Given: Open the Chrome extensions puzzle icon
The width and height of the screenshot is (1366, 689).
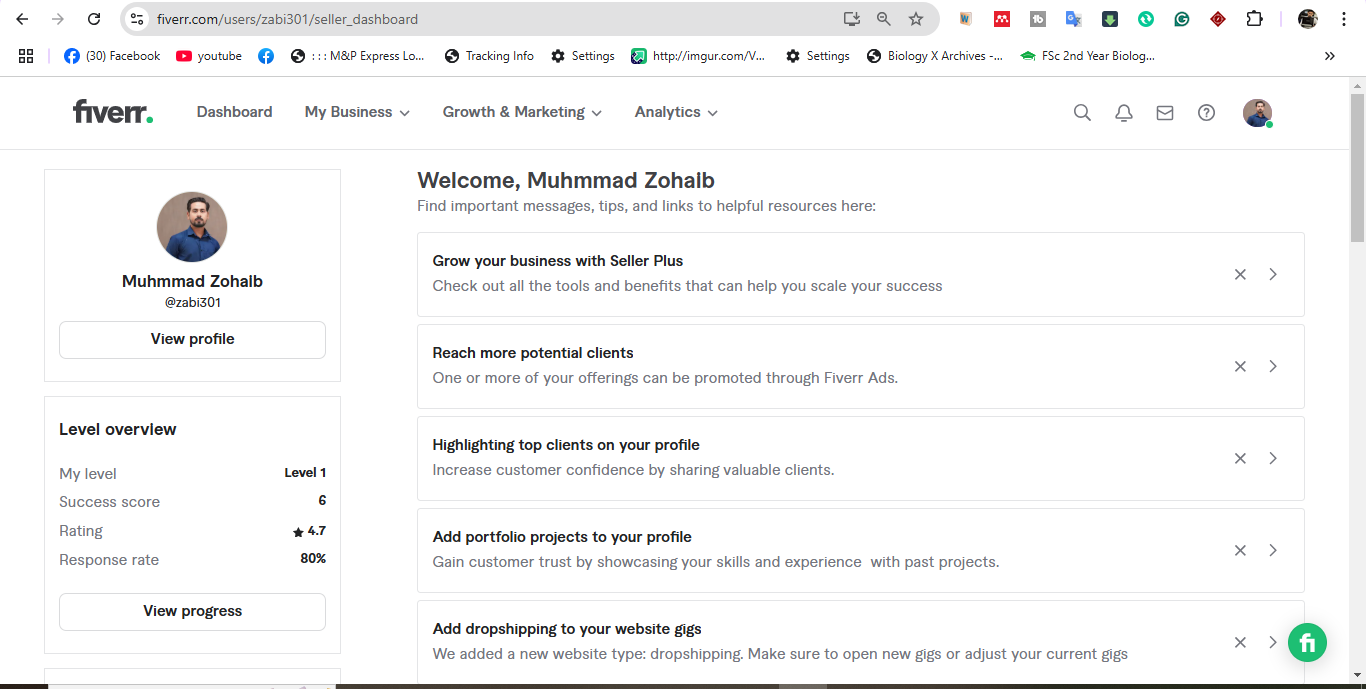Looking at the screenshot, I should point(1254,19).
